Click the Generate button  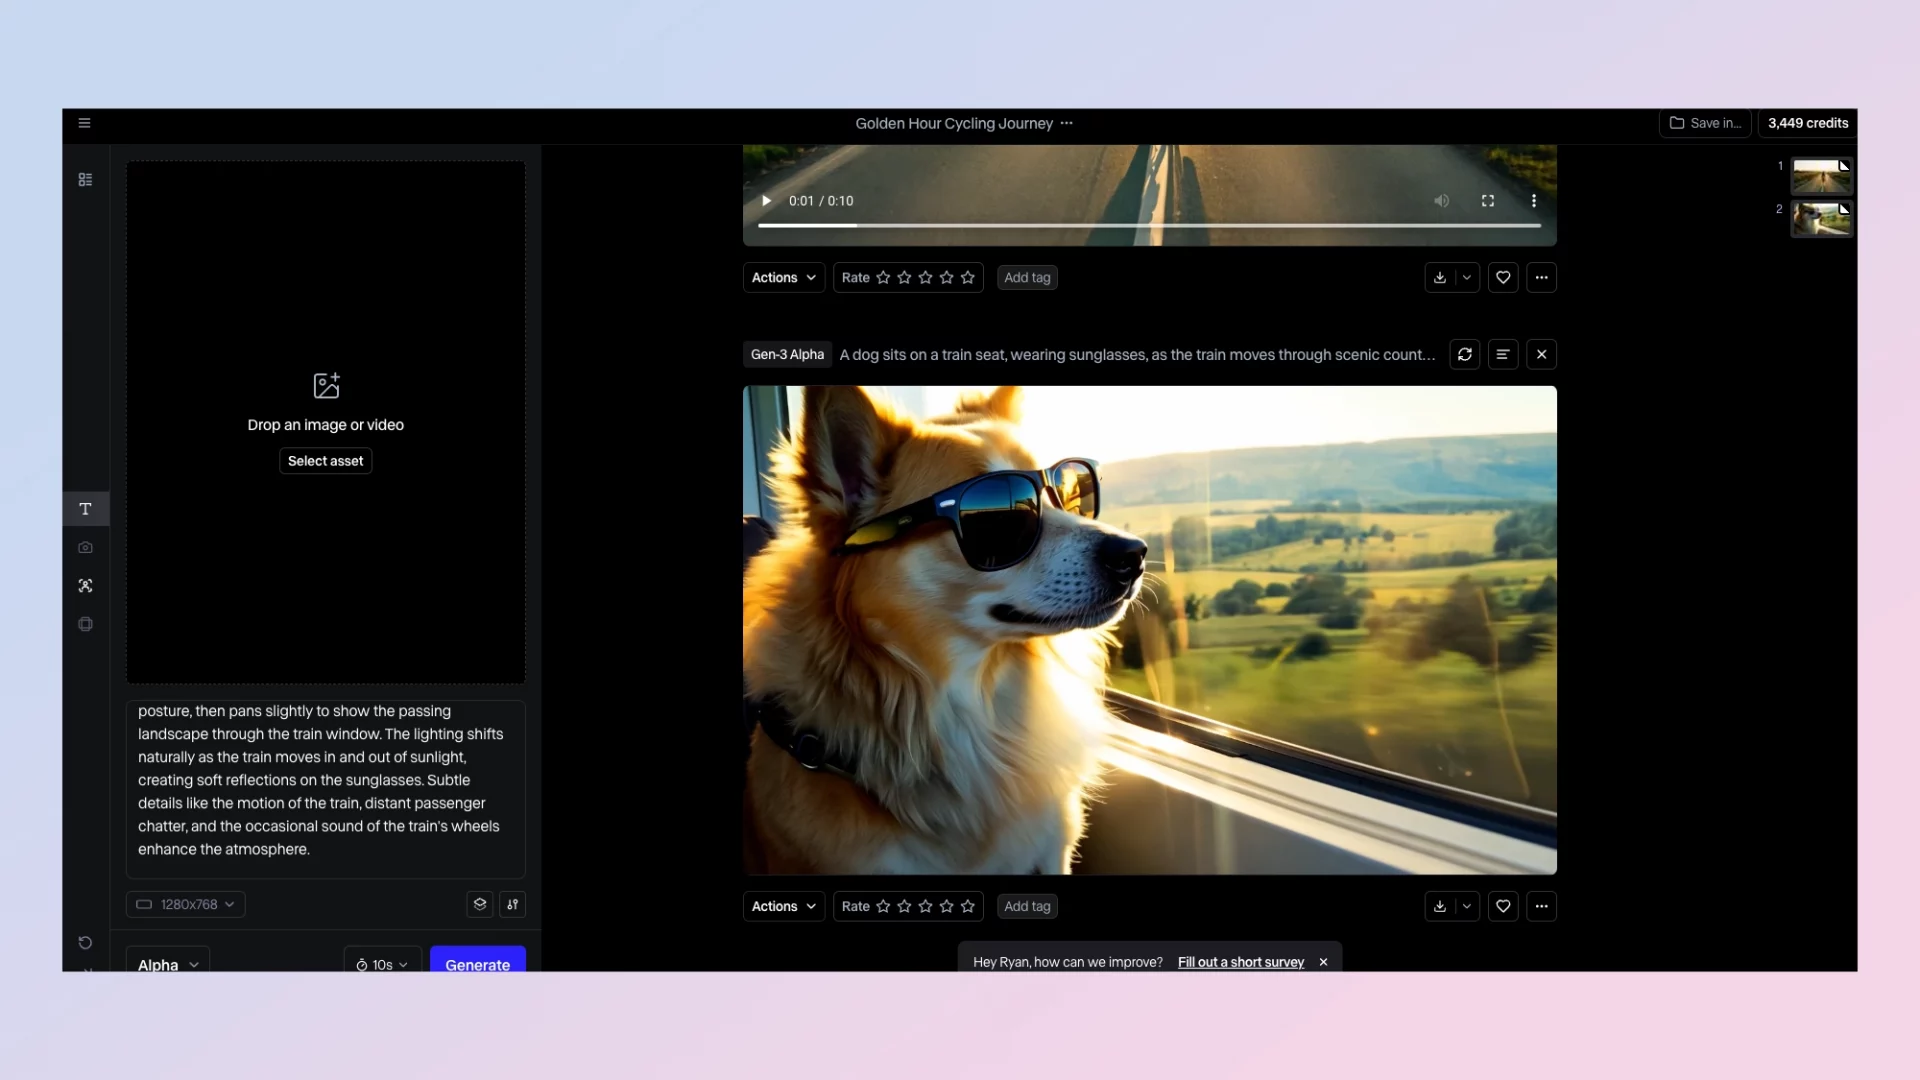(477, 964)
